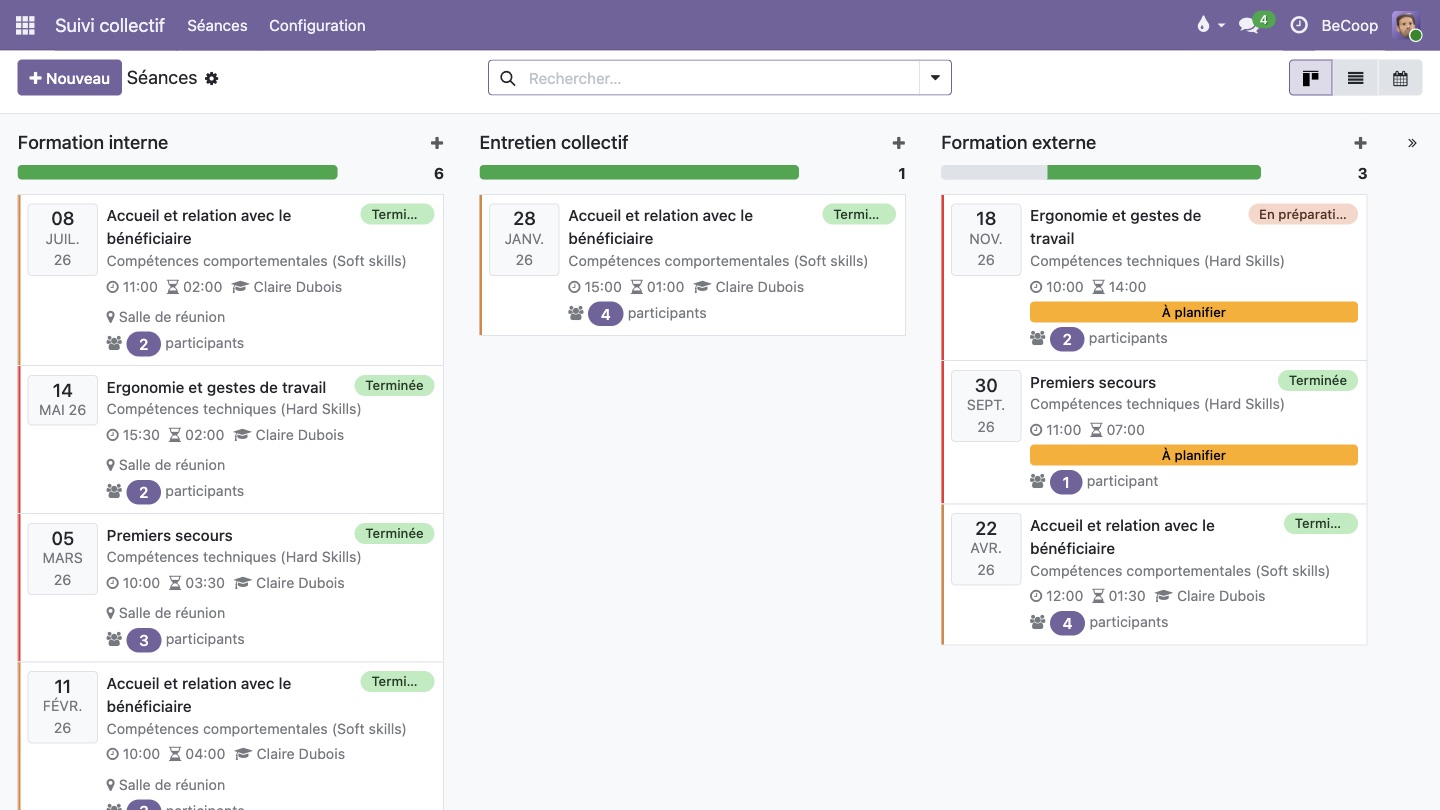Click the magnifier icon in the search bar
The image size is (1440, 810).
tap(508, 78)
